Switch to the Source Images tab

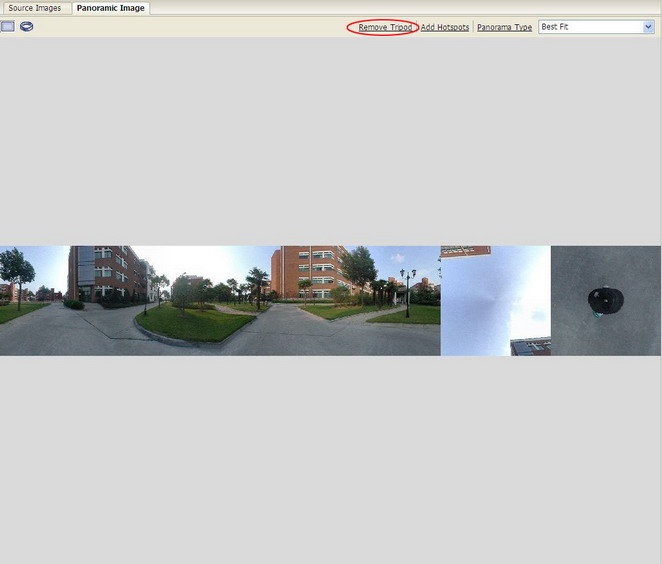point(35,8)
